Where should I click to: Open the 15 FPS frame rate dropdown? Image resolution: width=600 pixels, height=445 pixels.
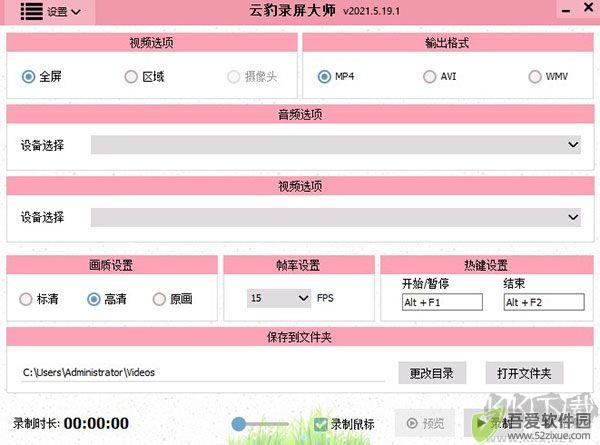pyautogui.click(x=279, y=298)
